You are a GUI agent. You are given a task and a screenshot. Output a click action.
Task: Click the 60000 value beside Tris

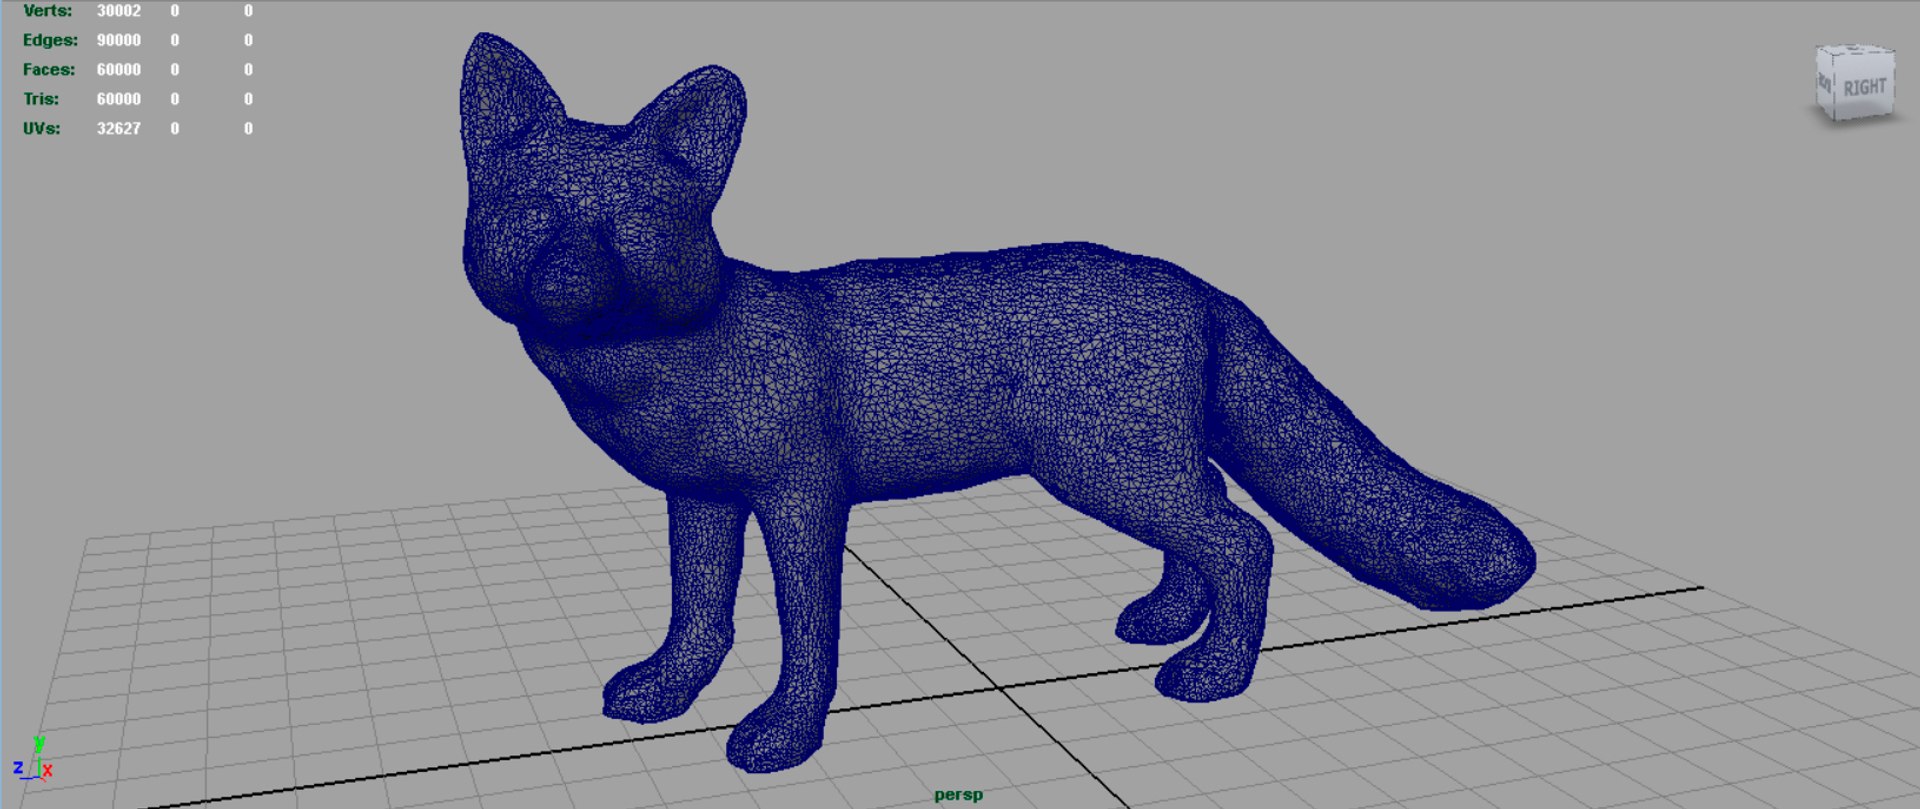119,99
